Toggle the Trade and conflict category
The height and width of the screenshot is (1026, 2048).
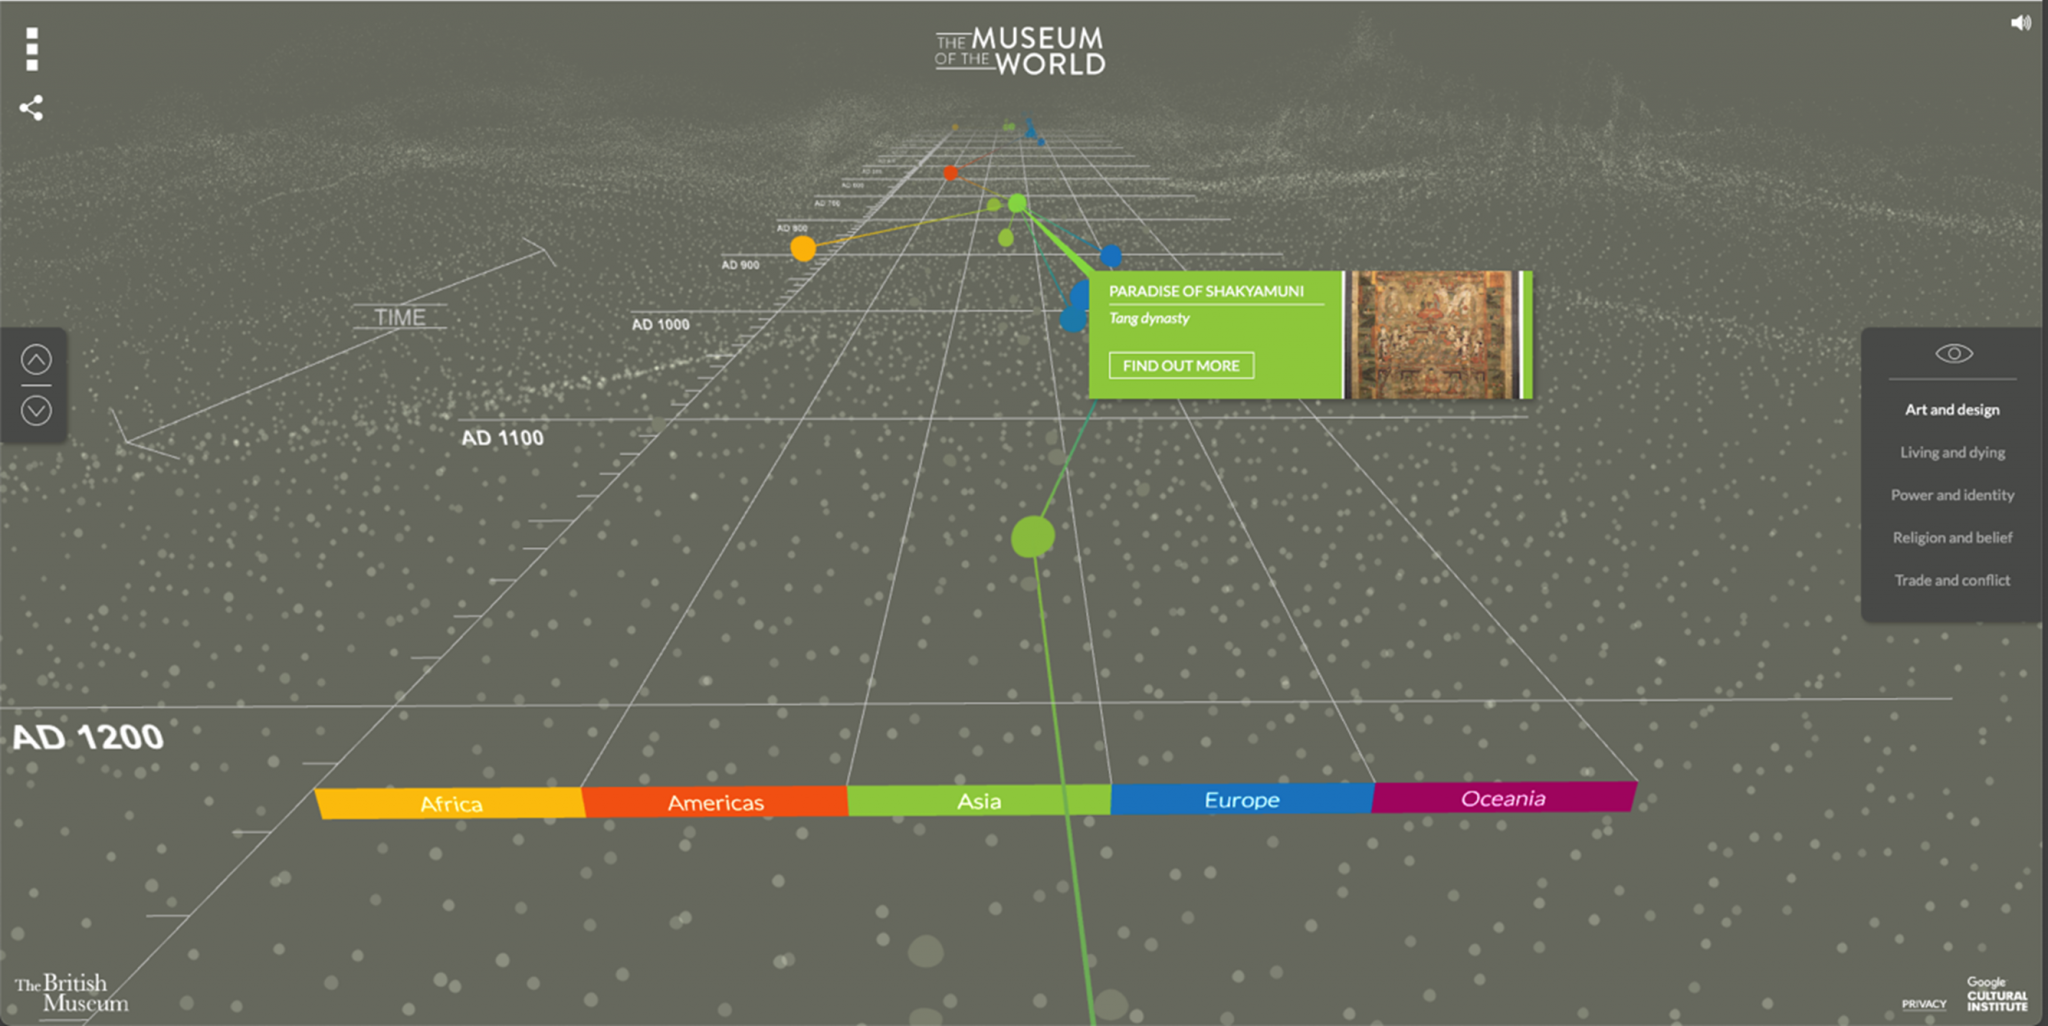1951,580
